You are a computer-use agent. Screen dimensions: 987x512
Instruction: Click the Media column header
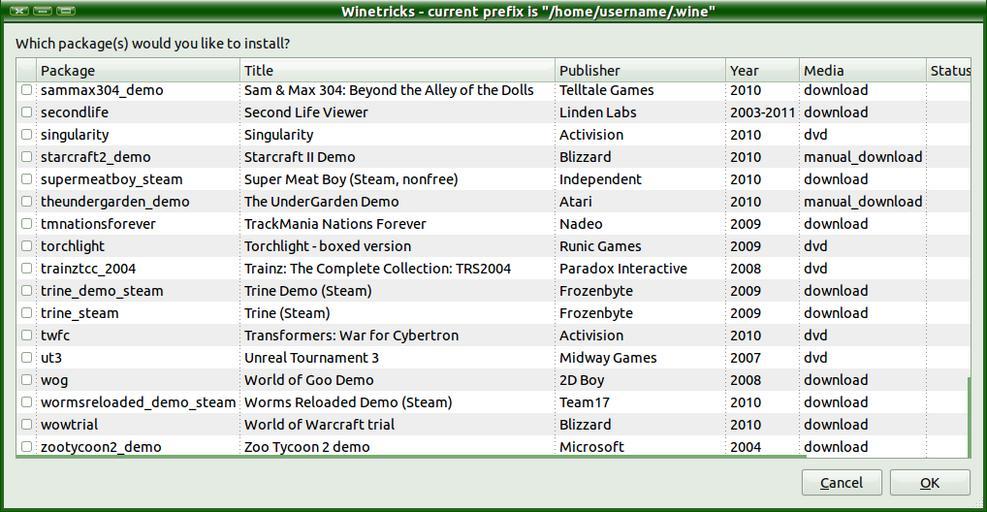pos(862,70)
